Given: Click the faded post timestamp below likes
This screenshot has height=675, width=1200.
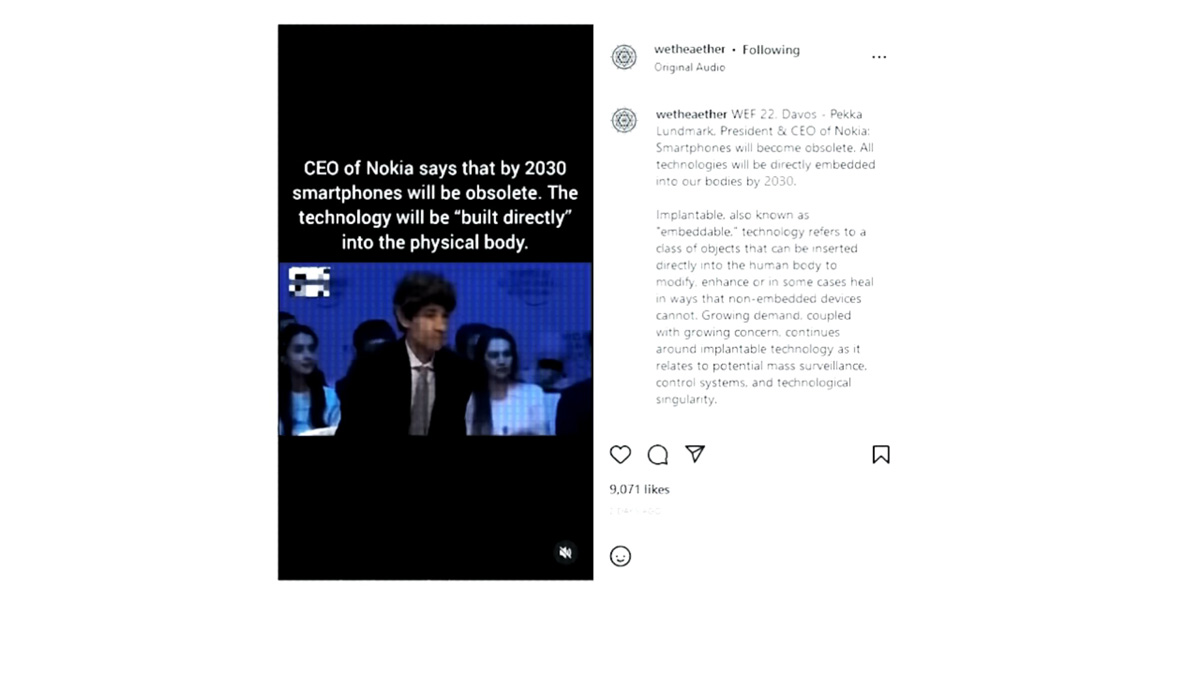Looking at the screenshot, I should pyautogui.click(x=635, y=511).
